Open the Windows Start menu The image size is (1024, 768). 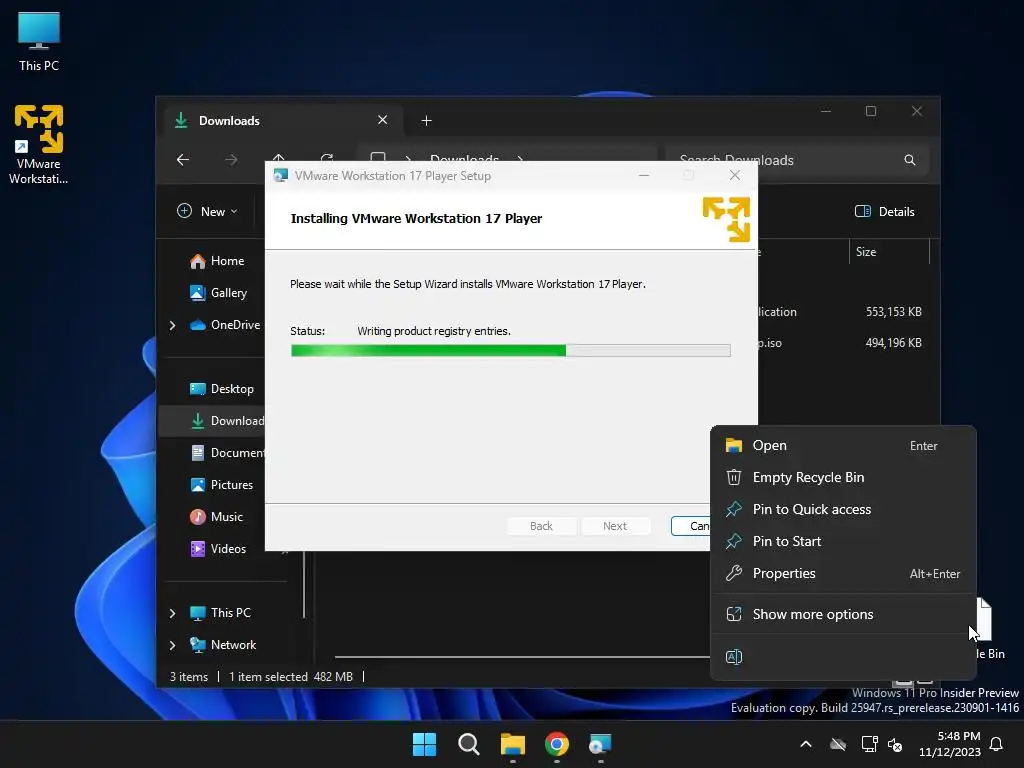tap(424, 744)
